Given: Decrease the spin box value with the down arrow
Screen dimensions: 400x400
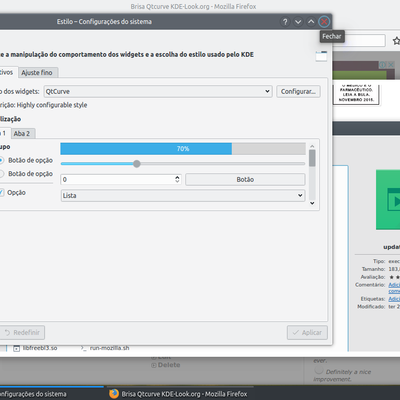Looking at the screenshot, I should click(x=177, y=182).
